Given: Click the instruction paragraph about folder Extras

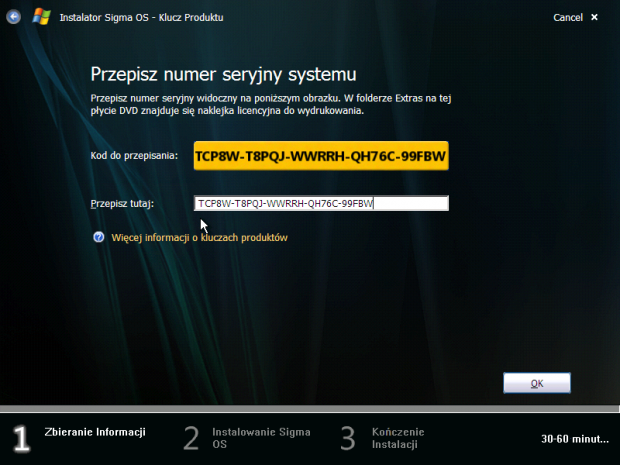Looking at the screenshot, I should coord(271,104).
